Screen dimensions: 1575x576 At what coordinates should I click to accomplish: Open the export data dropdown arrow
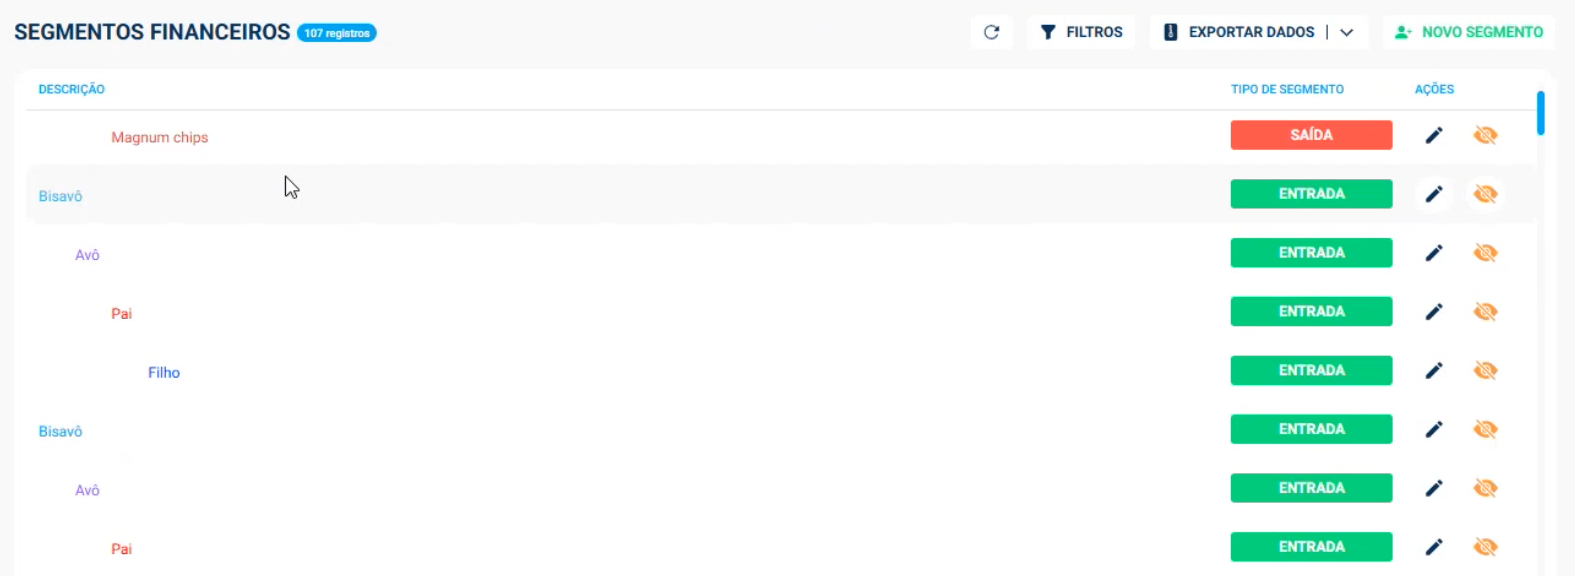click(x=1347, y=32)
